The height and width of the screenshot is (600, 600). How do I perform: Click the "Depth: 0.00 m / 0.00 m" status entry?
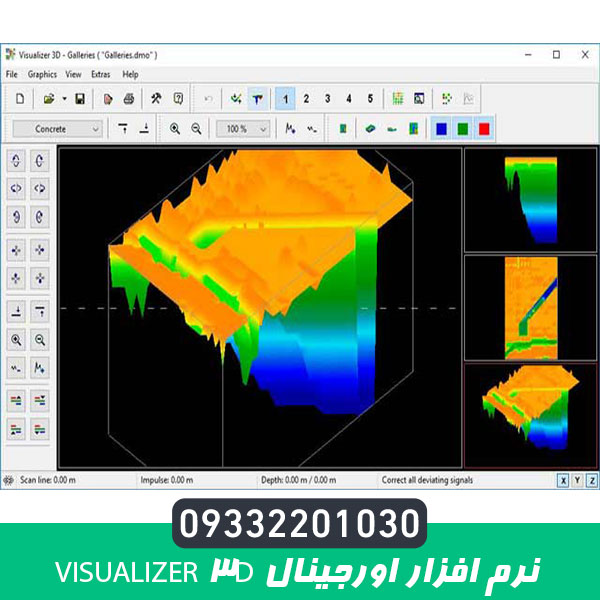pos(298,480)
